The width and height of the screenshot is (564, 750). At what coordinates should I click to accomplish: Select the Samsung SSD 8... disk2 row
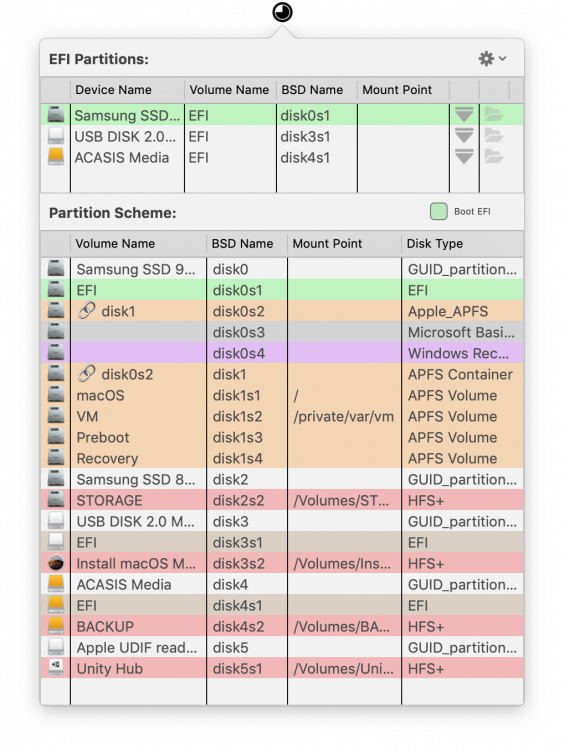(x=282, y=480)
